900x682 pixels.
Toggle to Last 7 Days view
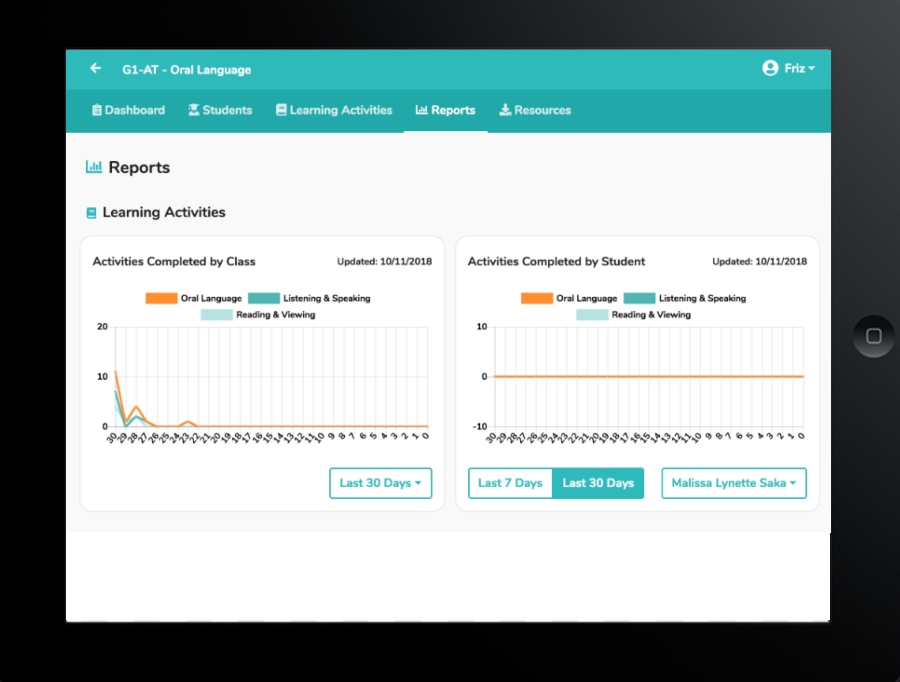510,483
